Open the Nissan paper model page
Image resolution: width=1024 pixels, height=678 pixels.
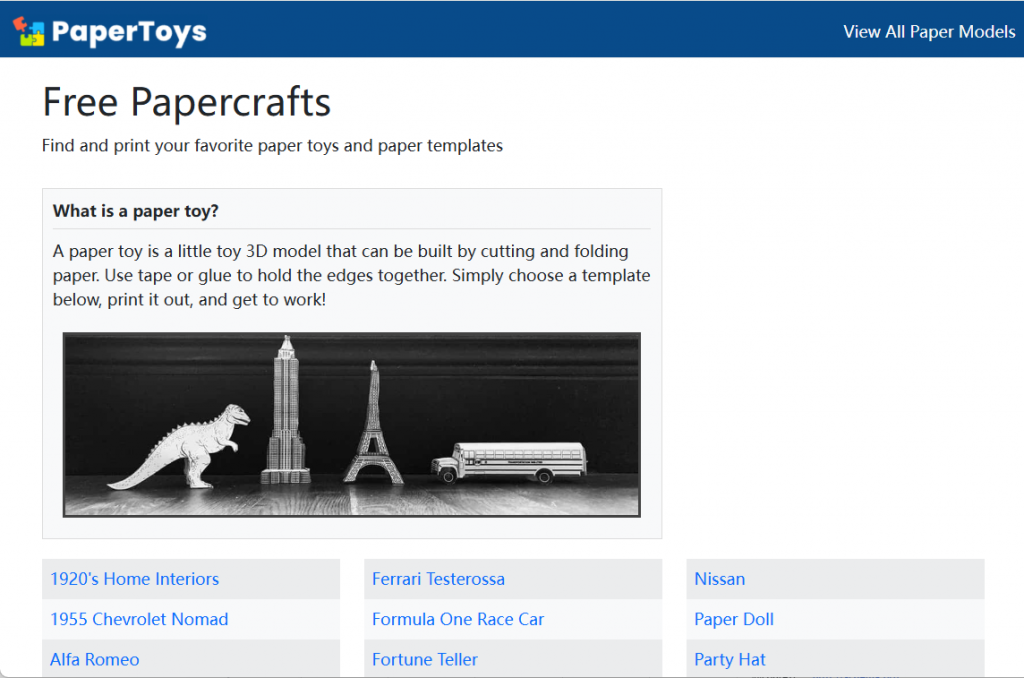719,579
